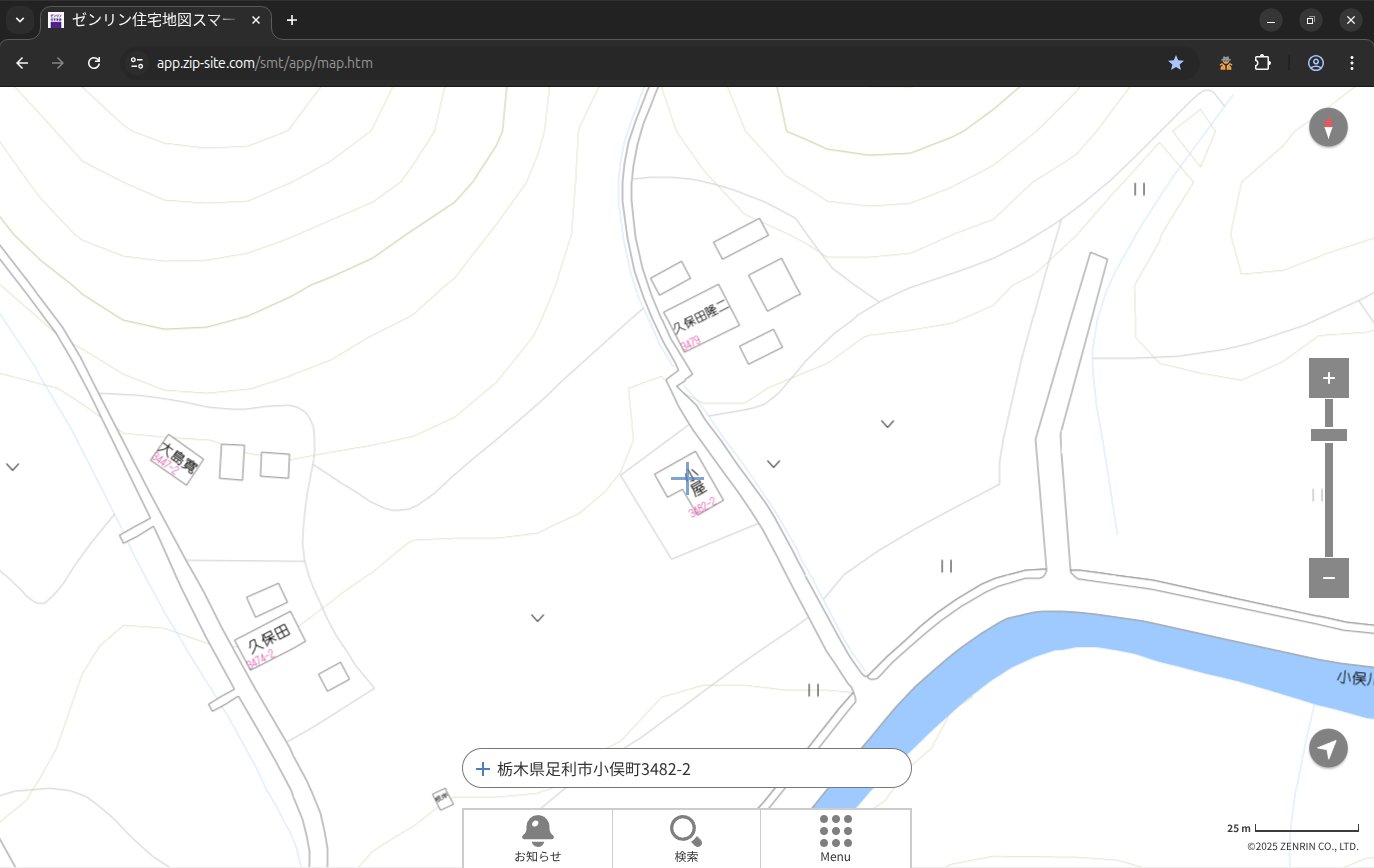The height and width of the screenshot is (868, 1374).
Task: Reload the map page
Action: [x=94, y=63]
